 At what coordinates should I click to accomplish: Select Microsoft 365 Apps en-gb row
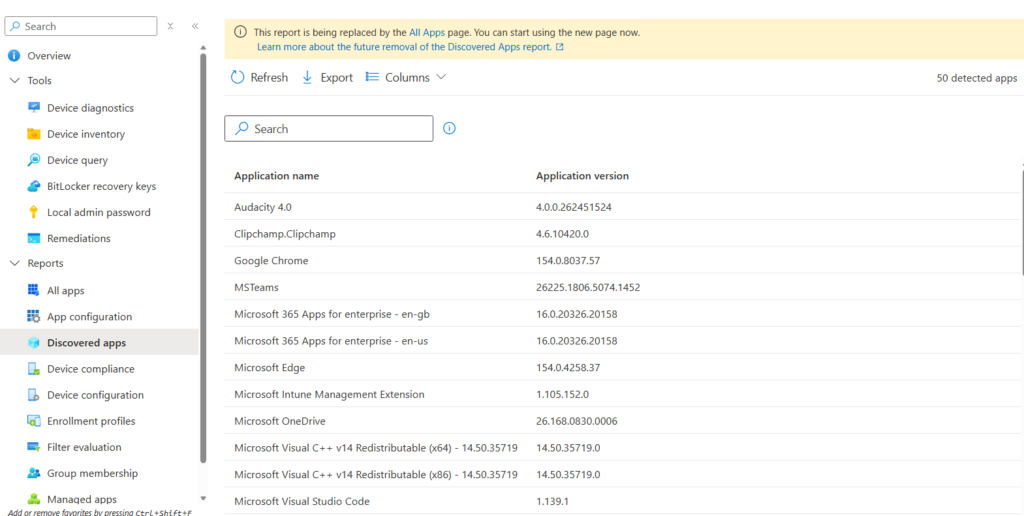click(x=624, y=314)
